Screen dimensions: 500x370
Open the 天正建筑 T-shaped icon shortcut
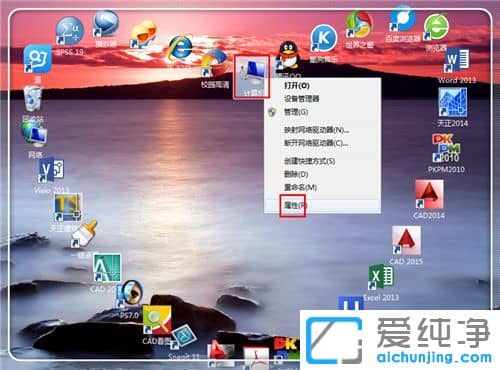pos(68,207)
